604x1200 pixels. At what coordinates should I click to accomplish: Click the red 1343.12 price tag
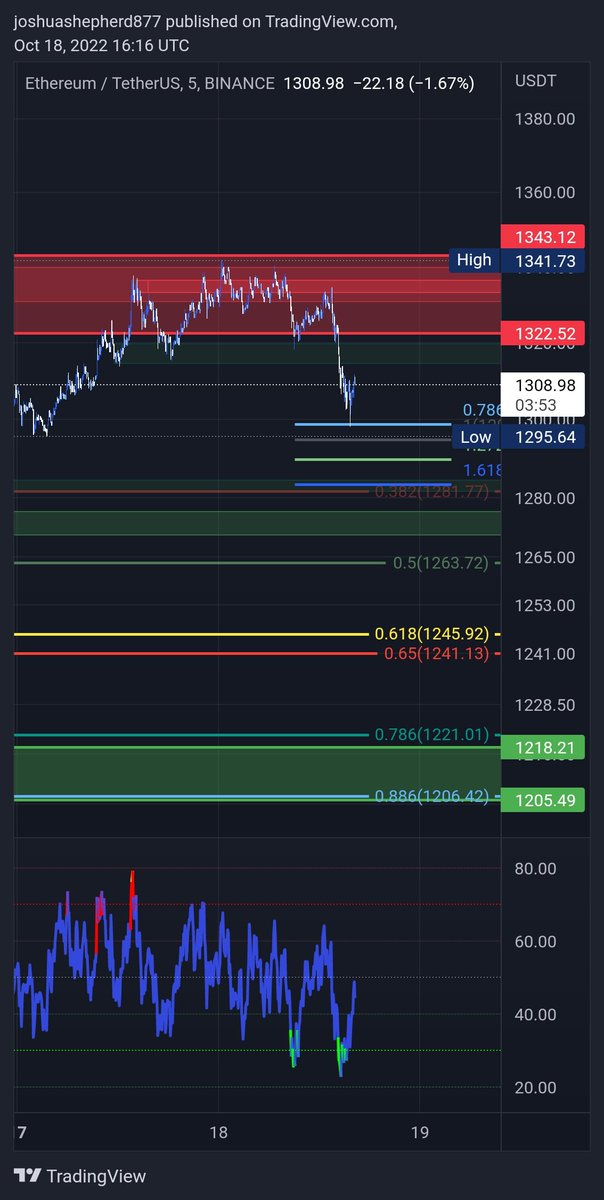[x=545, y=237]
